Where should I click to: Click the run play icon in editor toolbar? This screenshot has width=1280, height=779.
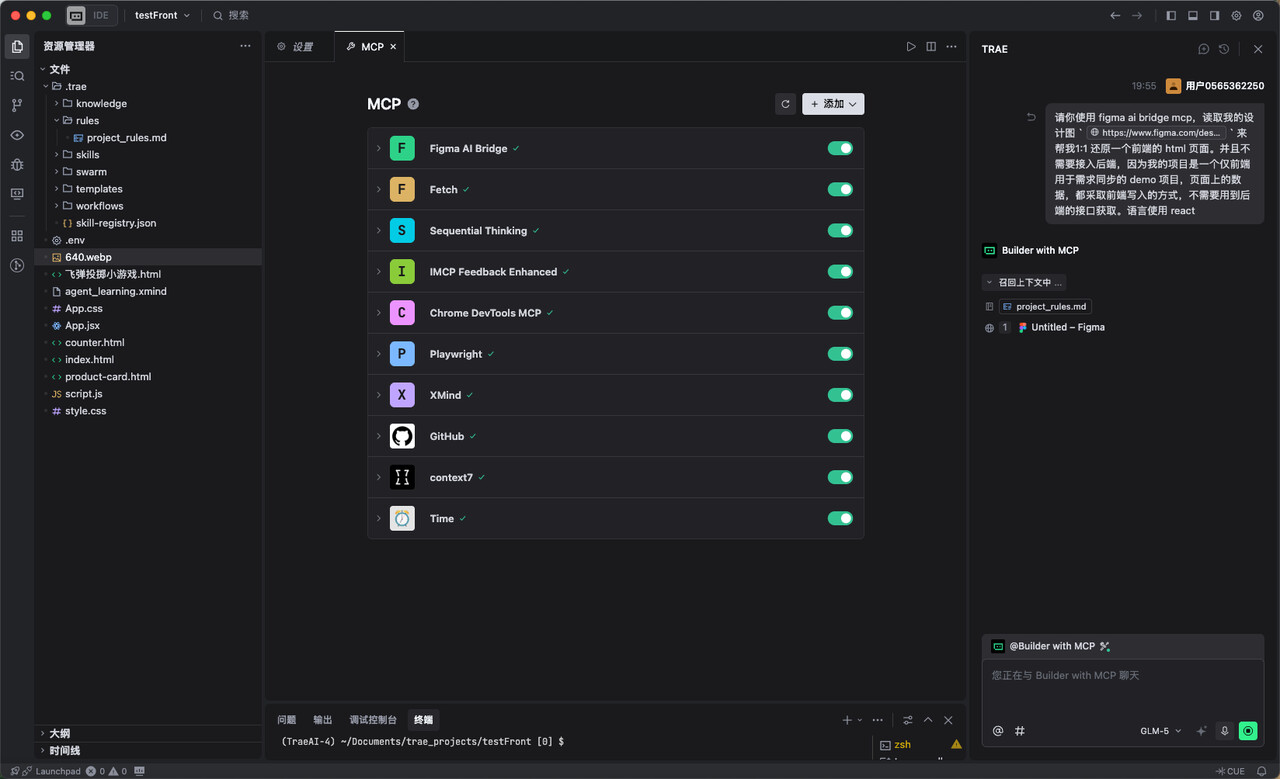coord(911,47)
